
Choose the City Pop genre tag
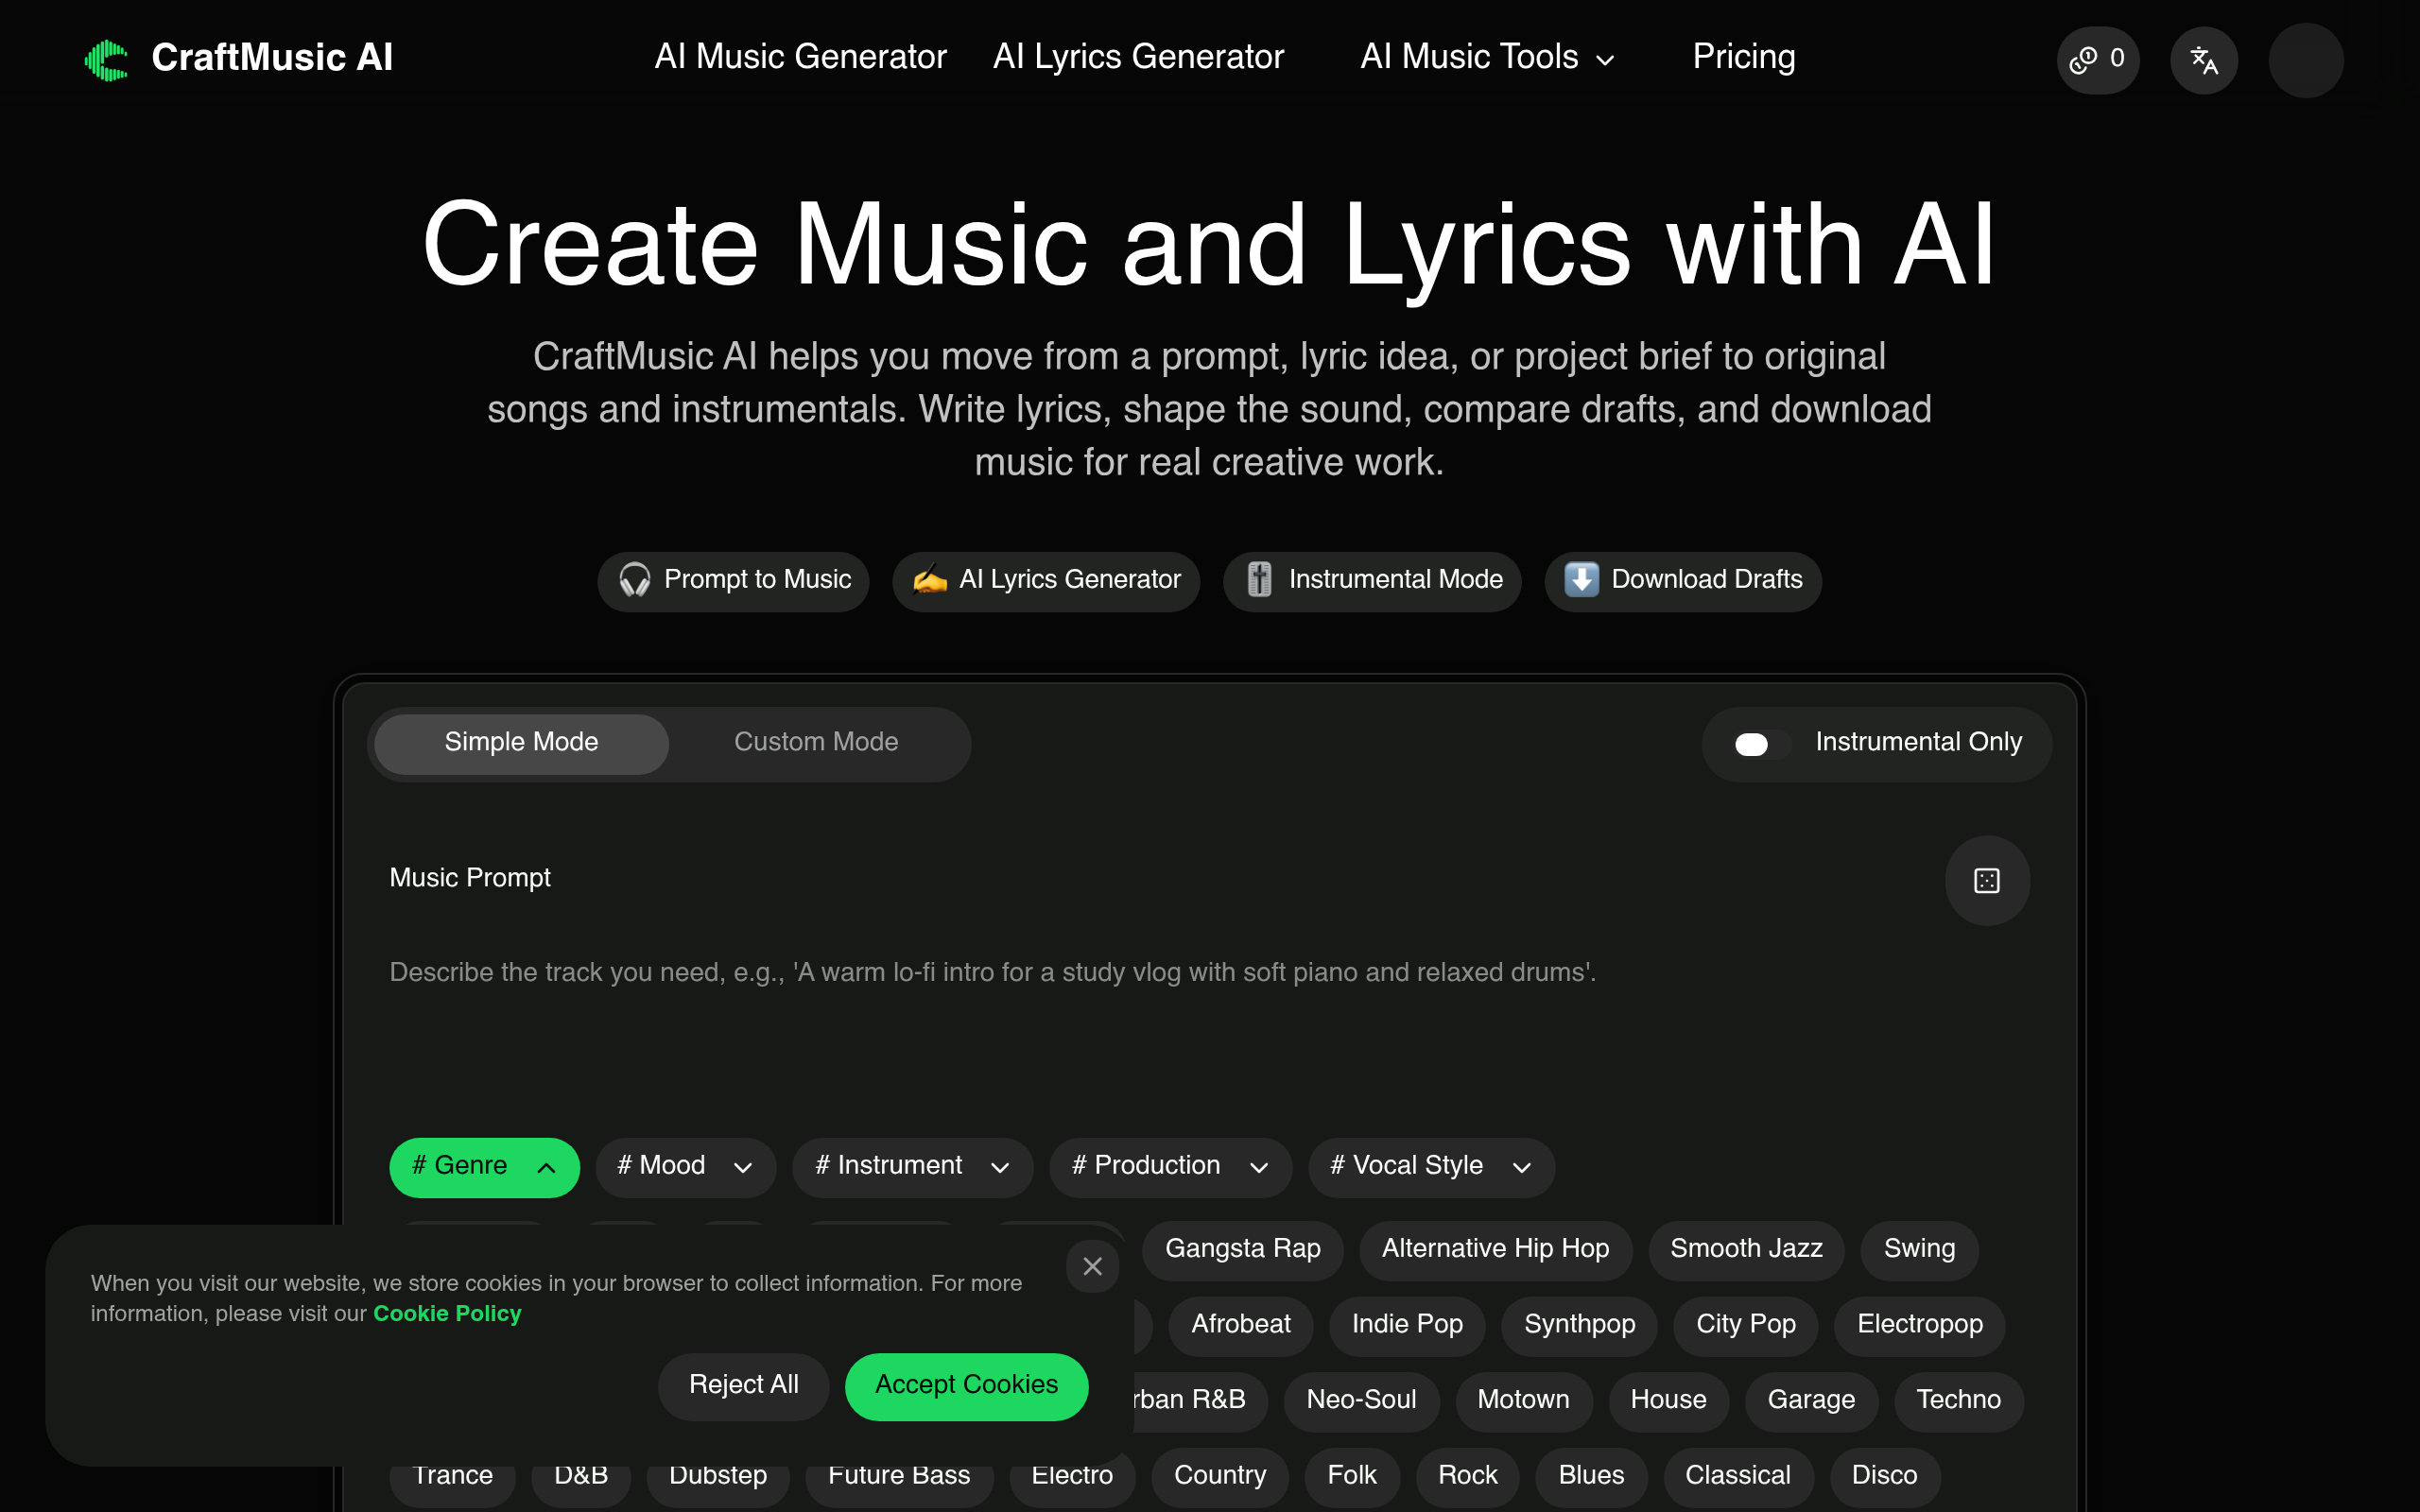(1746, 1325)
